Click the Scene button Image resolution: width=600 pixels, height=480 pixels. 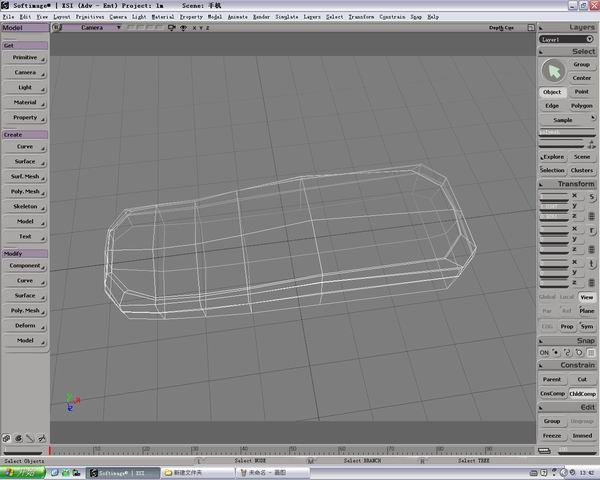[x=582, y=157]
